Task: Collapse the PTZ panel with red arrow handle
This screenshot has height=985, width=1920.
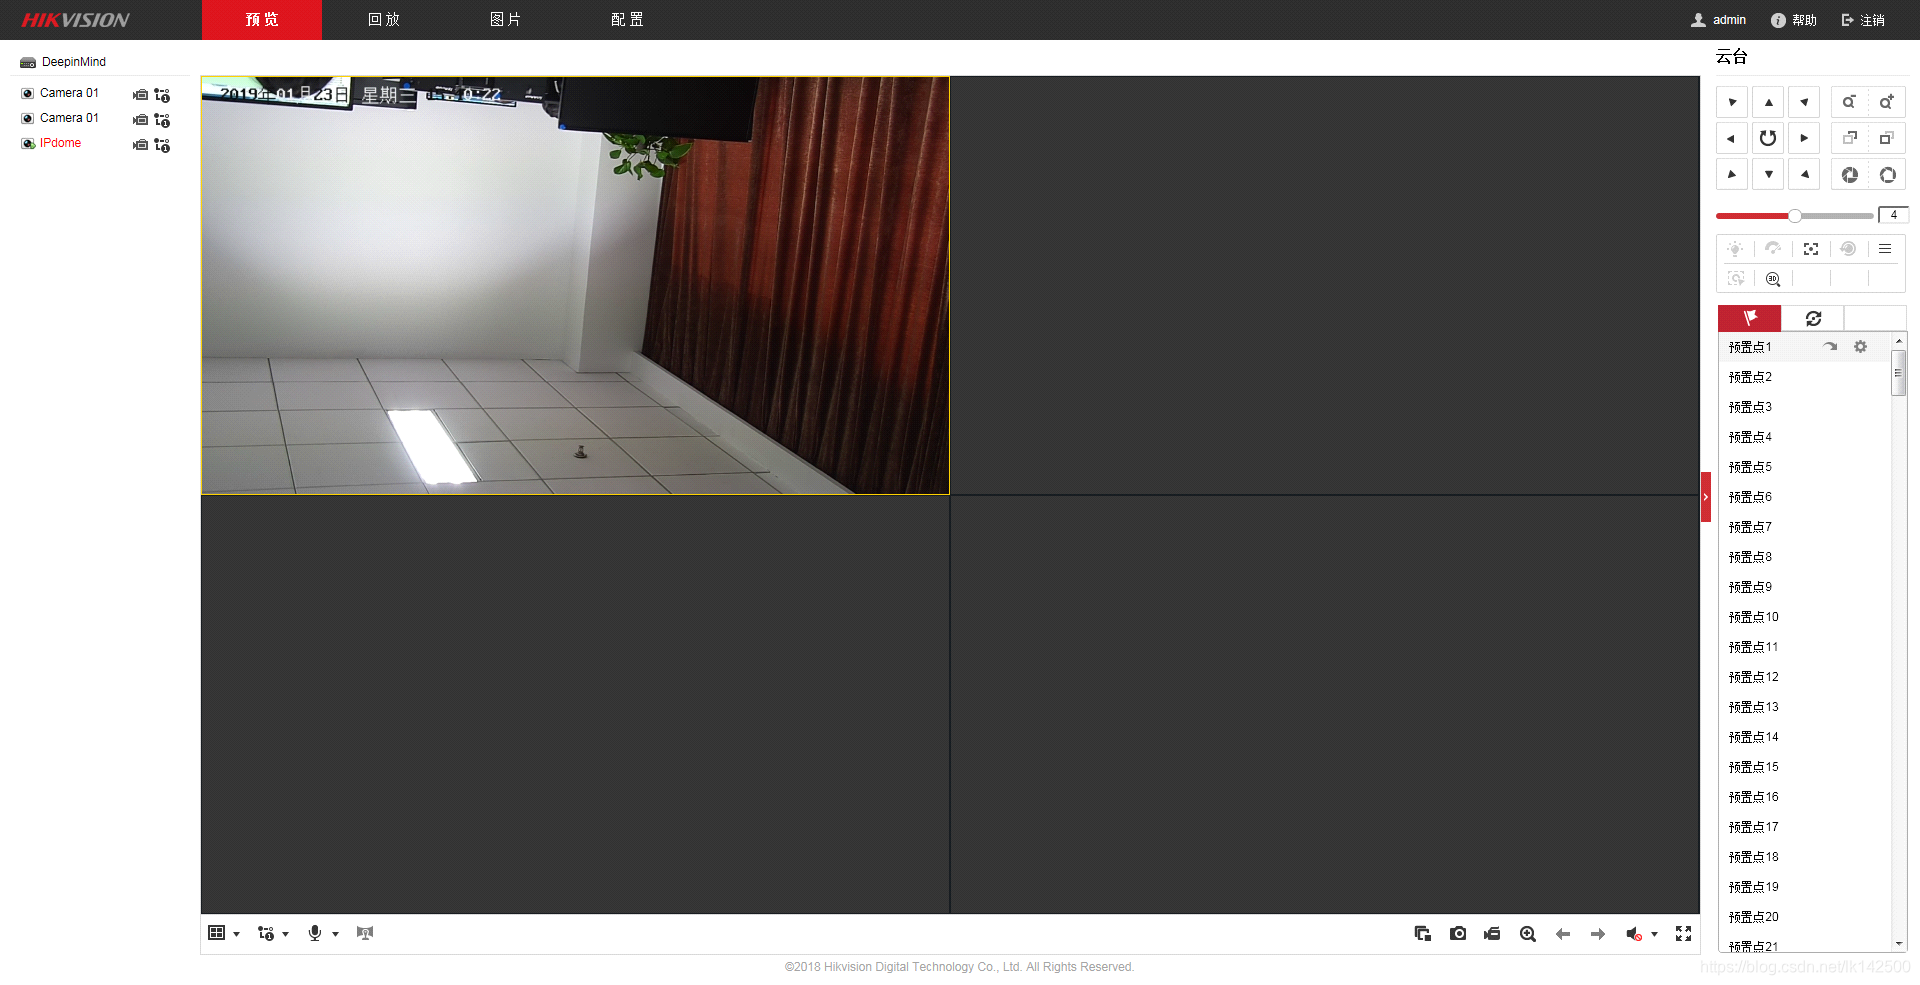Action: (1706, 497)
